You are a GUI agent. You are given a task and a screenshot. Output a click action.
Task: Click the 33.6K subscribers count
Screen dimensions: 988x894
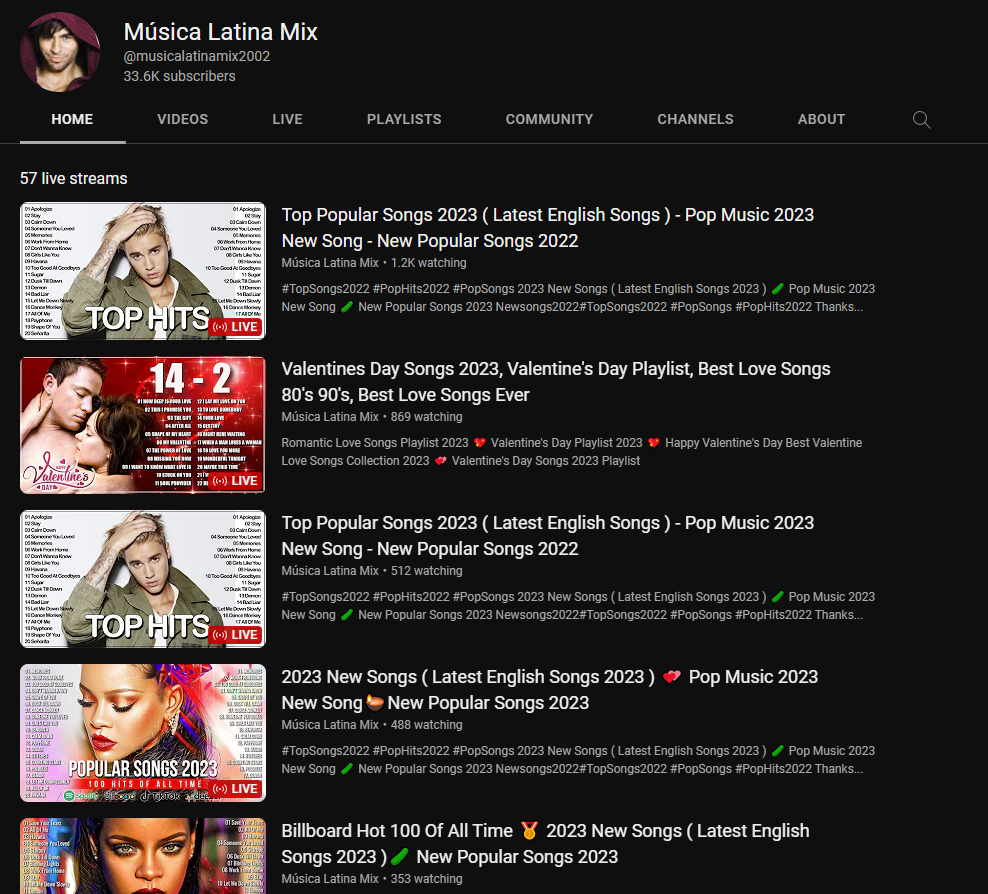(180, 76)
